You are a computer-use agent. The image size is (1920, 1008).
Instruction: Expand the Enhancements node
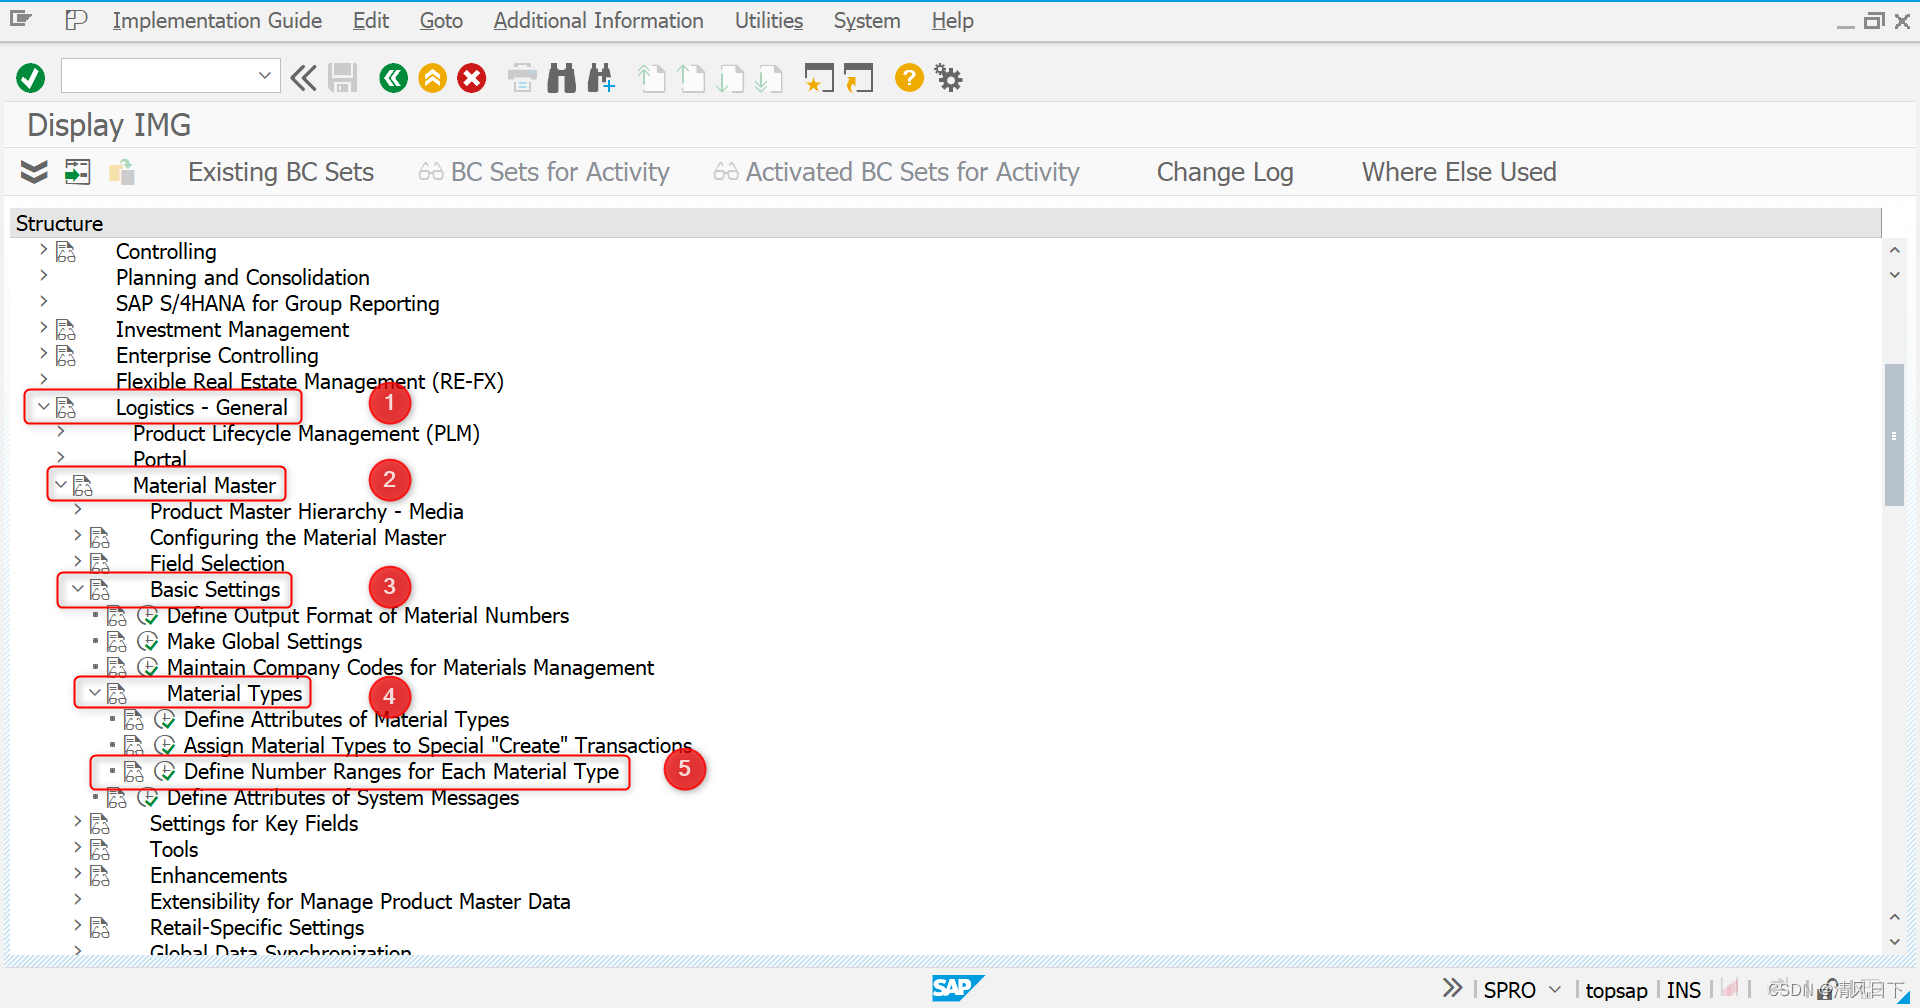click(78, 873)
